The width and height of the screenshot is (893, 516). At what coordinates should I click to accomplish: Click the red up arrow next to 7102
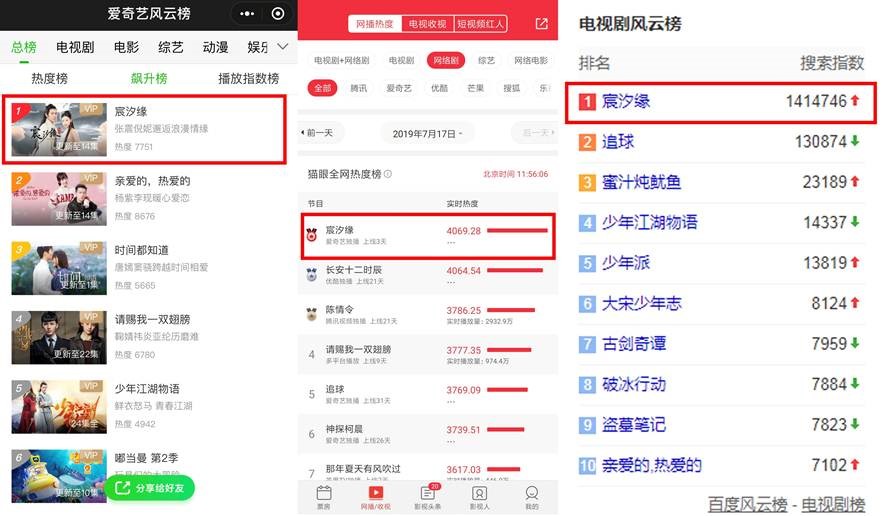(x=855, y=464)
